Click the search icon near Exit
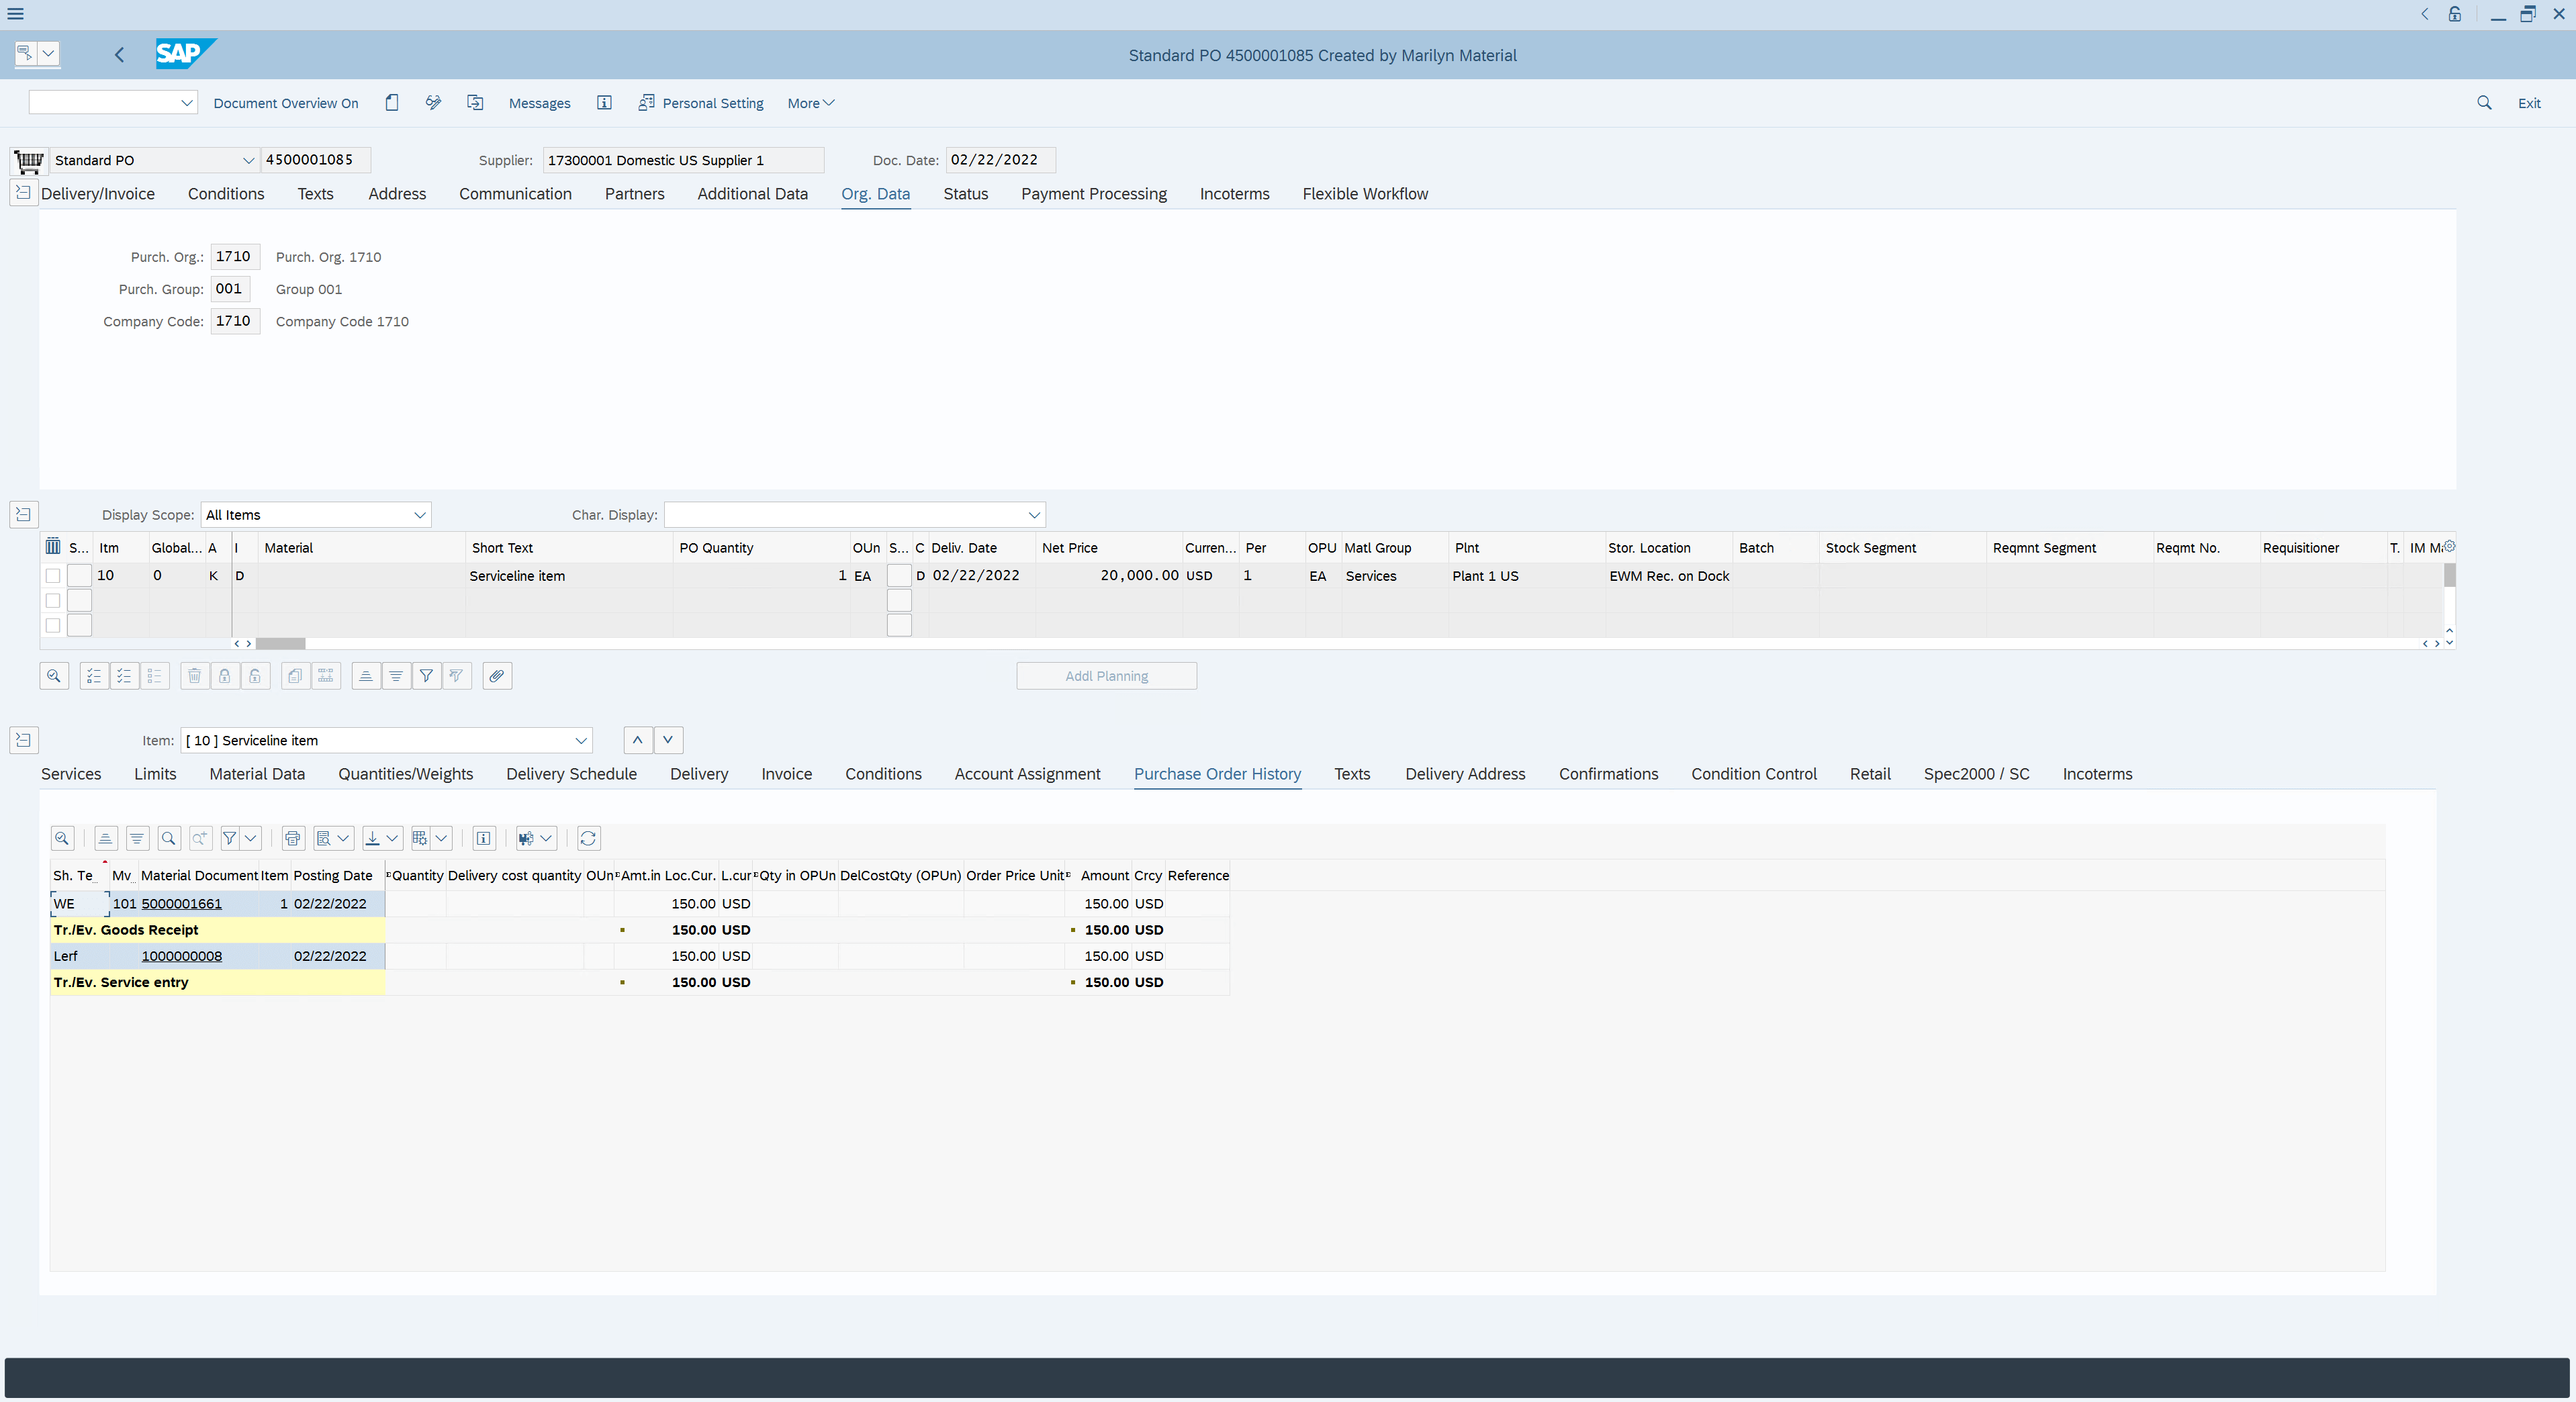 click(2484, 103)
